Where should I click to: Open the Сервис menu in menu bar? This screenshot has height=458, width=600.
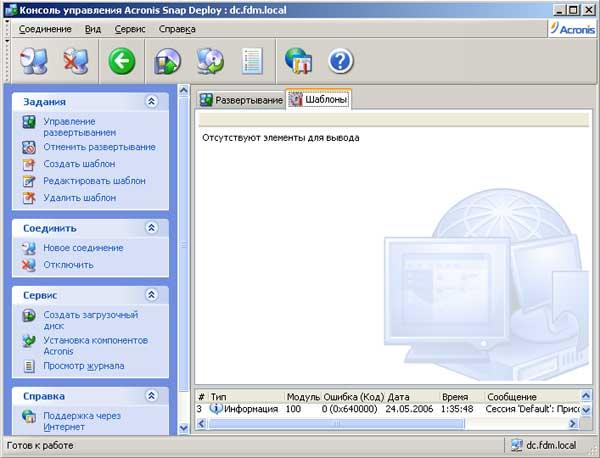tap(130, 29)
